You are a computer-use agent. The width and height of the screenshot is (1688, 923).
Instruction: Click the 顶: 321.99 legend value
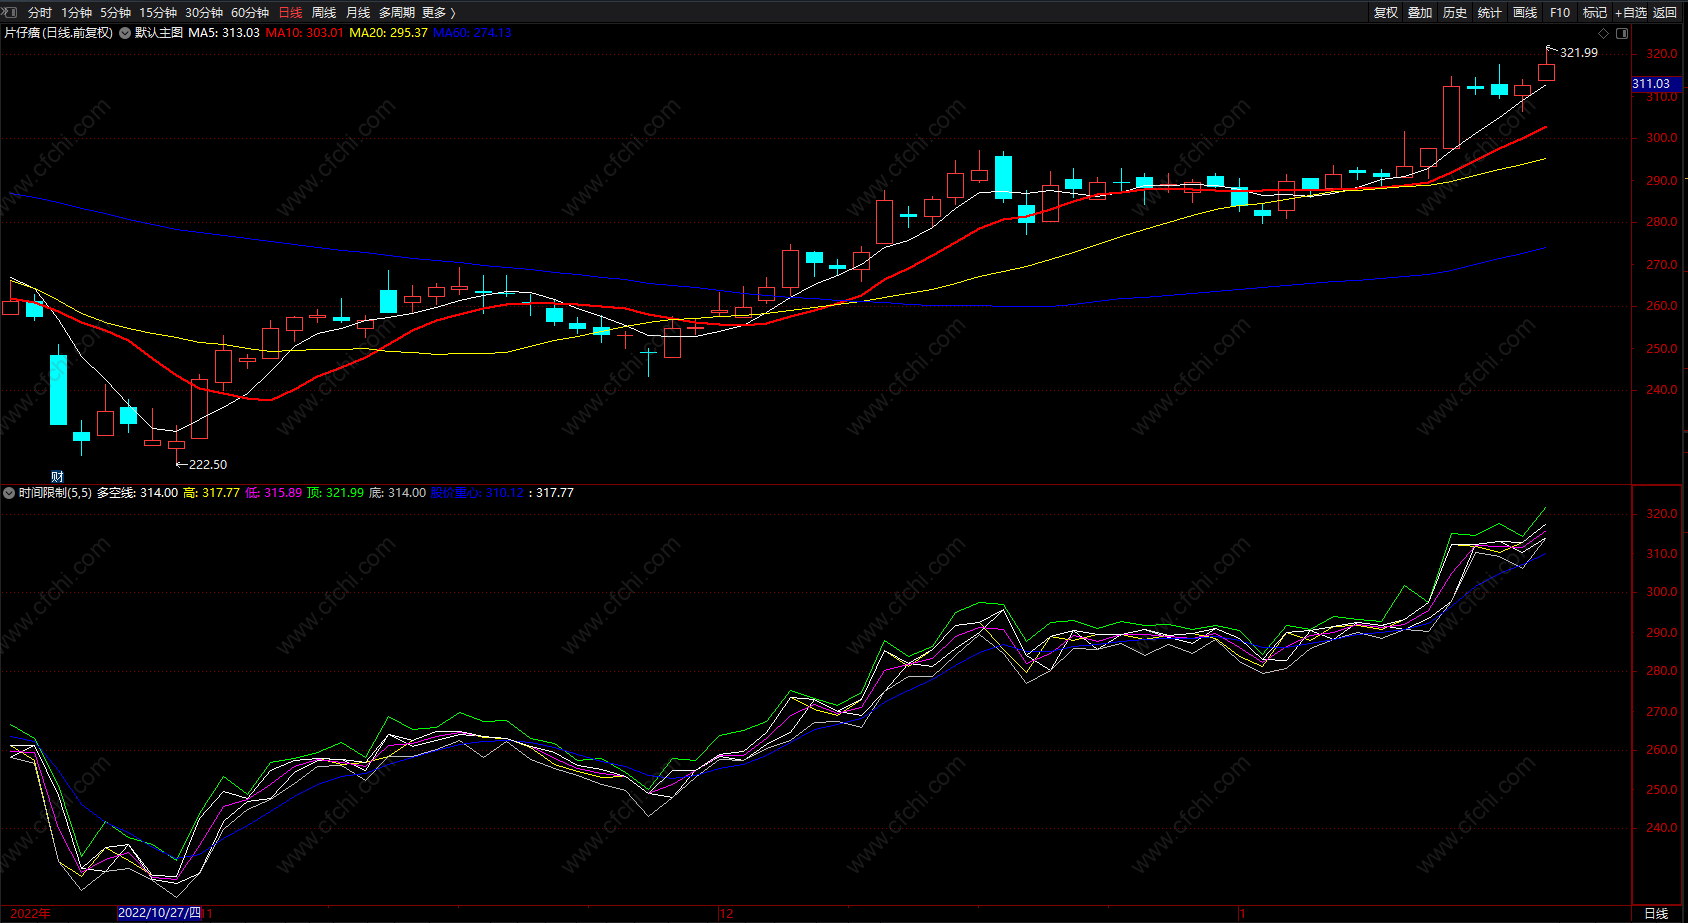(335, 493)
